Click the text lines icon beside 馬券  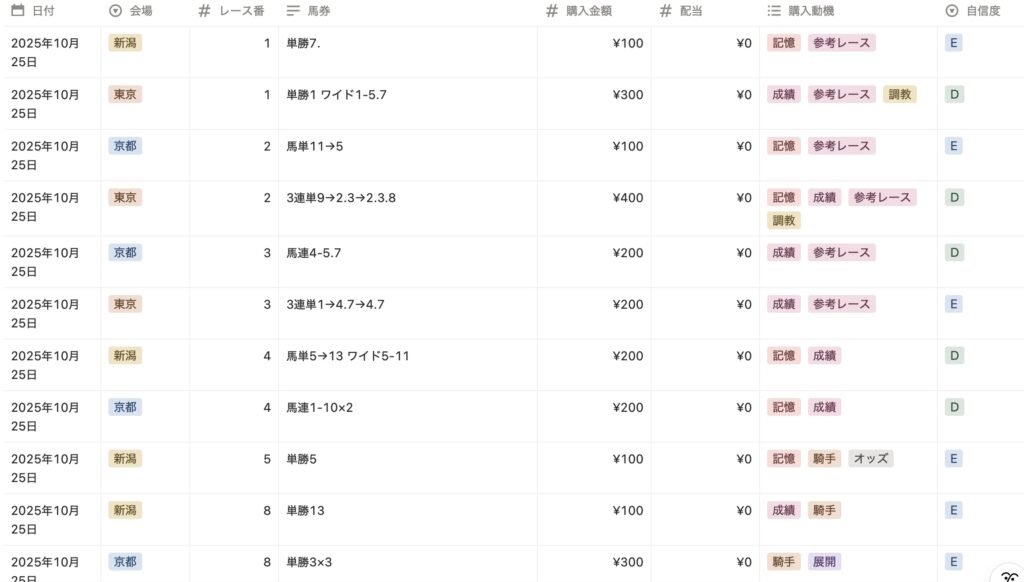coord(293,11)
